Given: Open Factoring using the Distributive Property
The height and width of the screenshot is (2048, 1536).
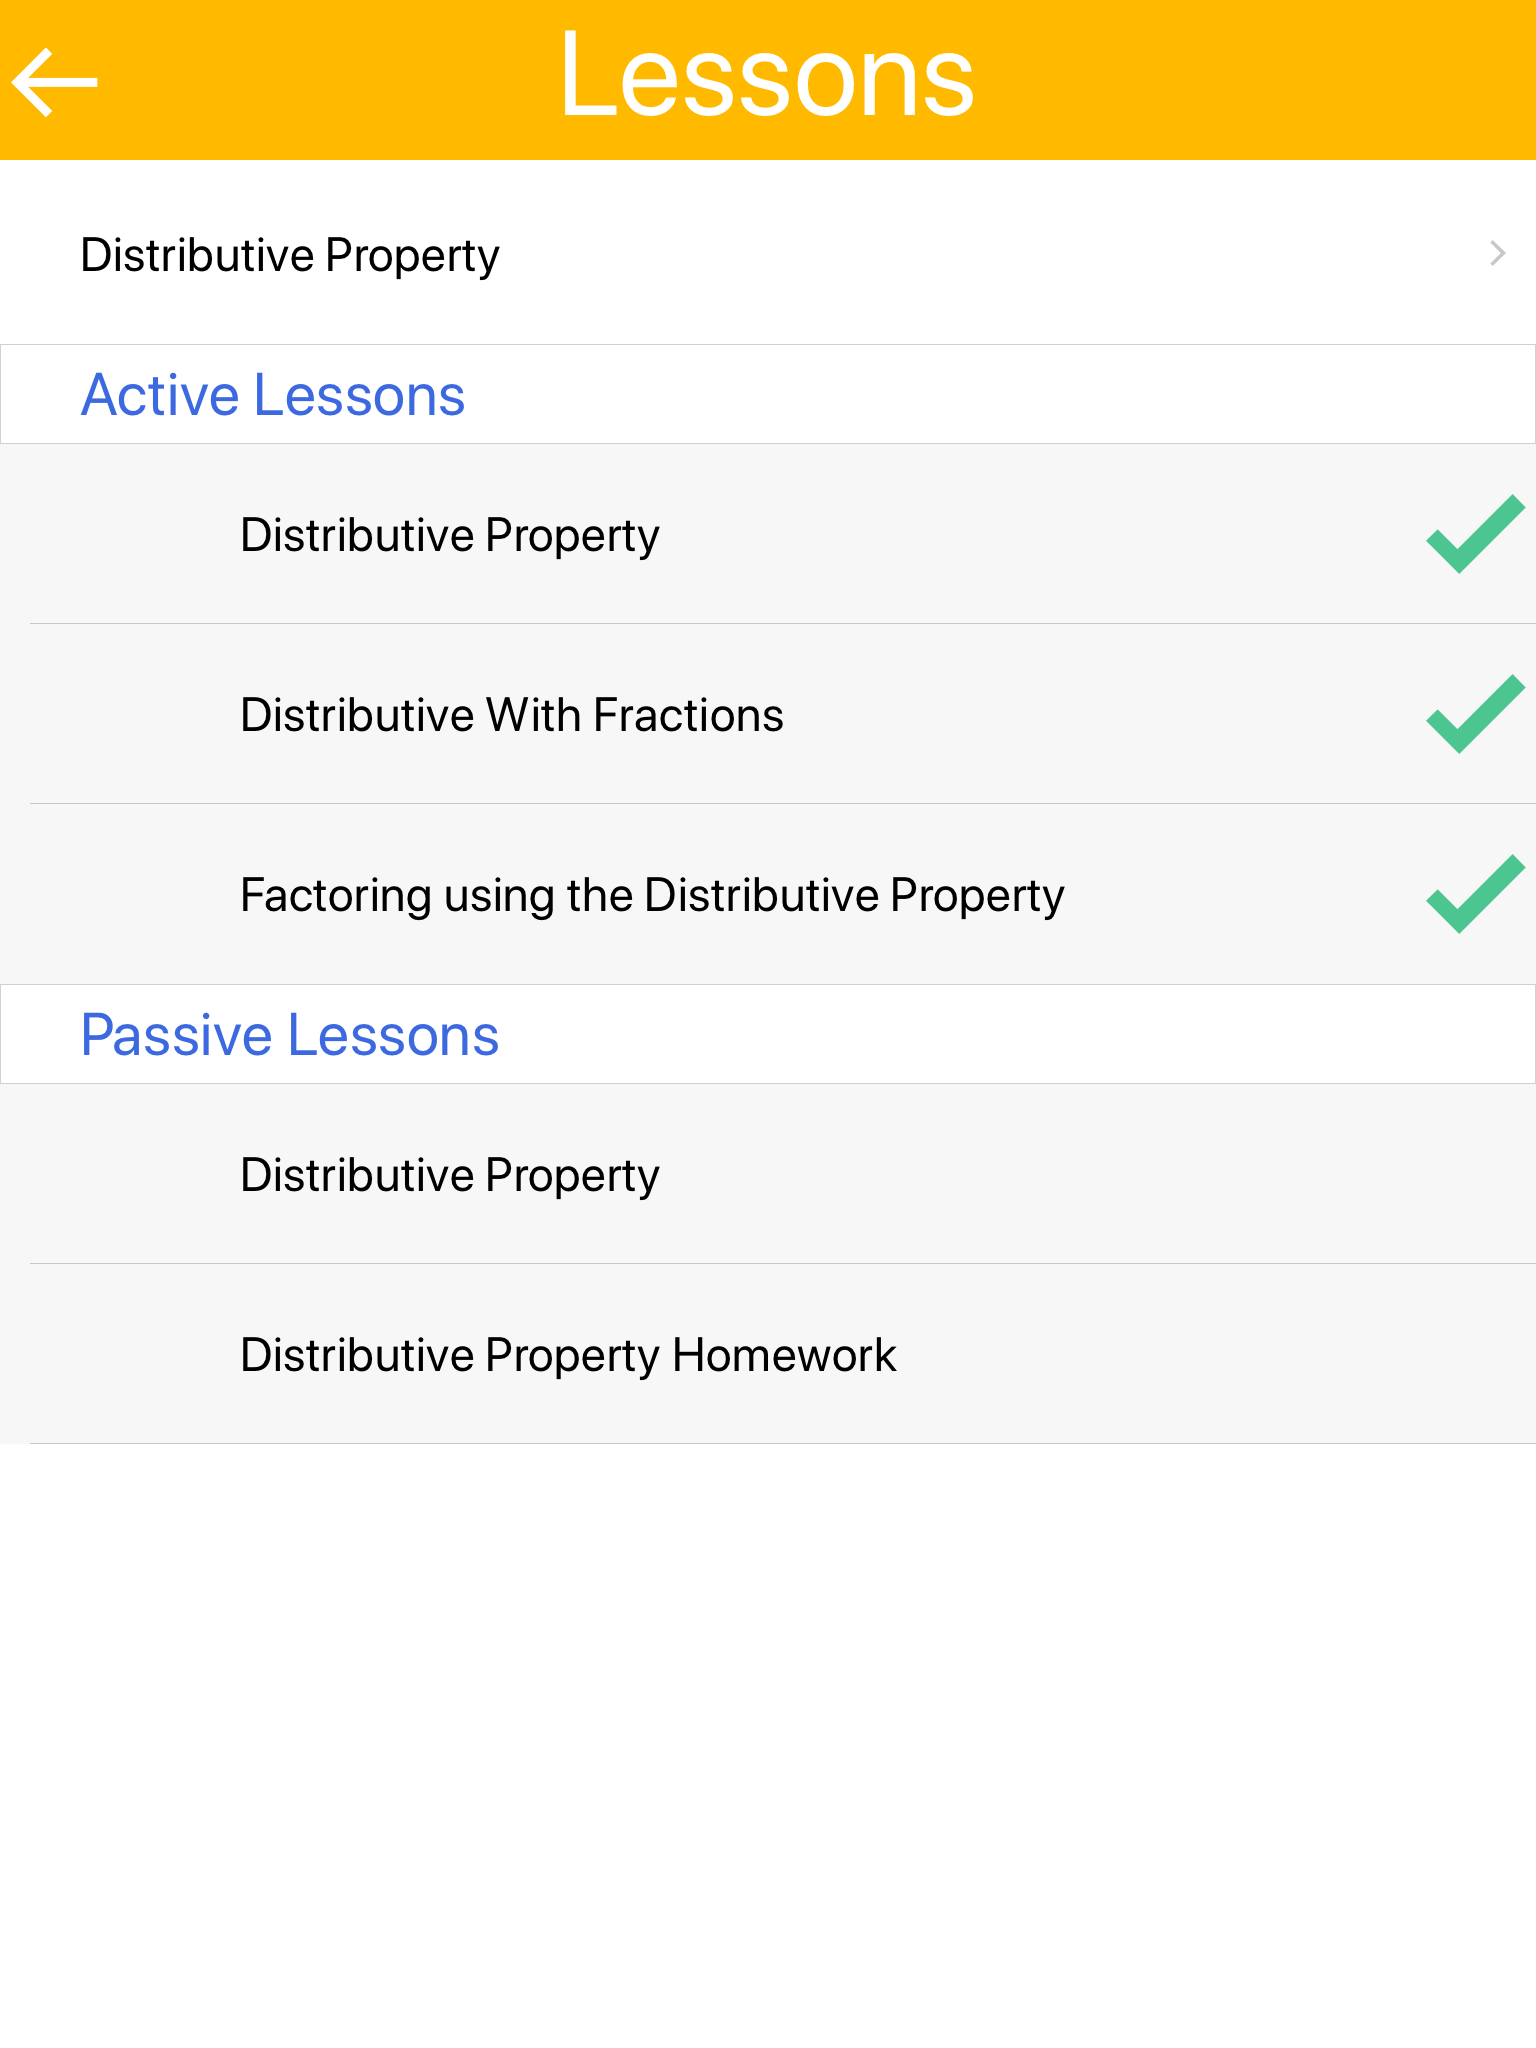Looking at the screenshot, I should click(652, 895).
